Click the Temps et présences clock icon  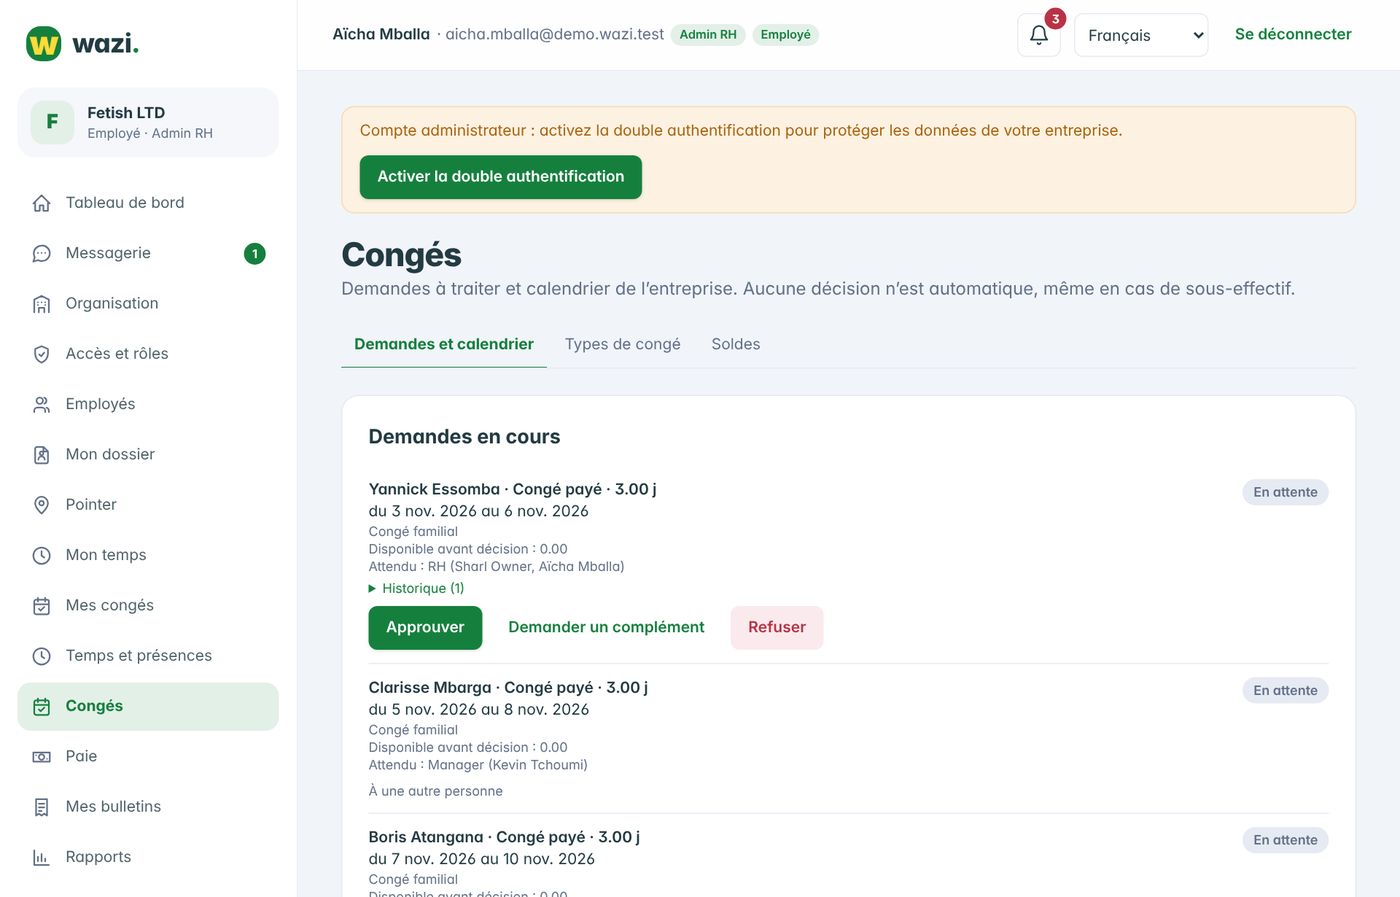click(x=41, y=656)
